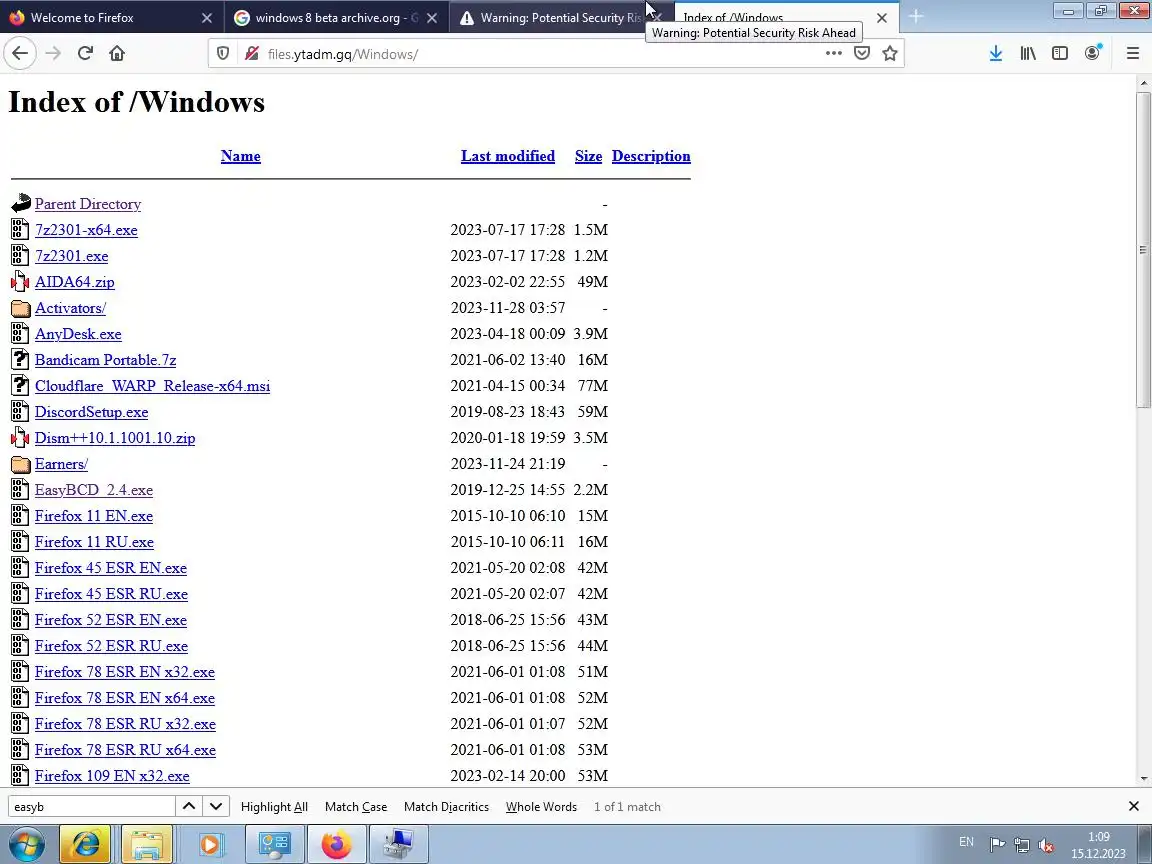
Task: Download Firefox 52 ESR EN.exe
Action: coord(110,620)
